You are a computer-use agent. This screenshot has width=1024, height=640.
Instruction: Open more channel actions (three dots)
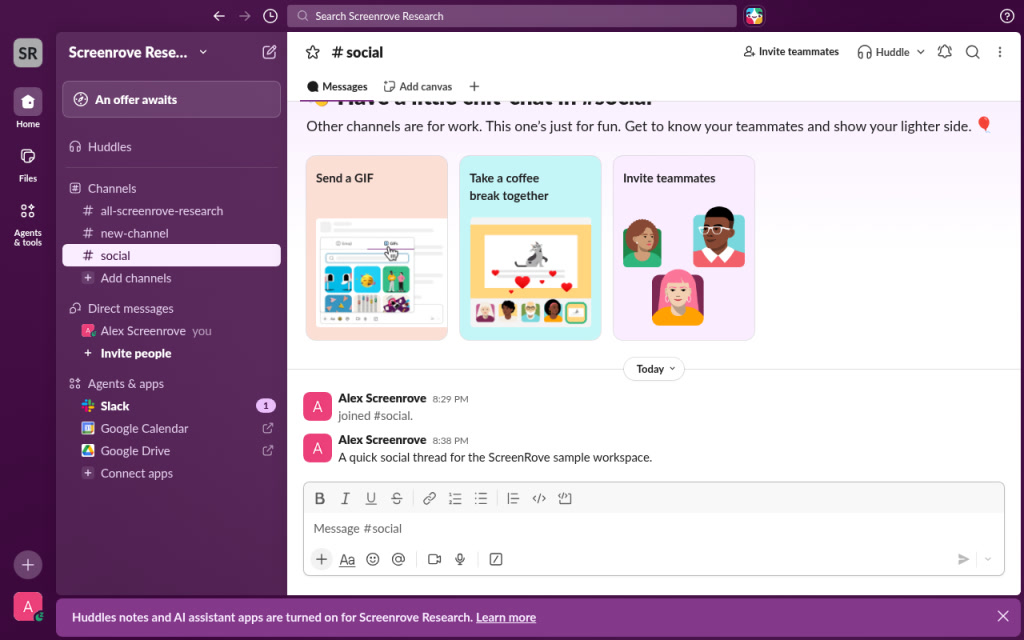[1000, 52]
